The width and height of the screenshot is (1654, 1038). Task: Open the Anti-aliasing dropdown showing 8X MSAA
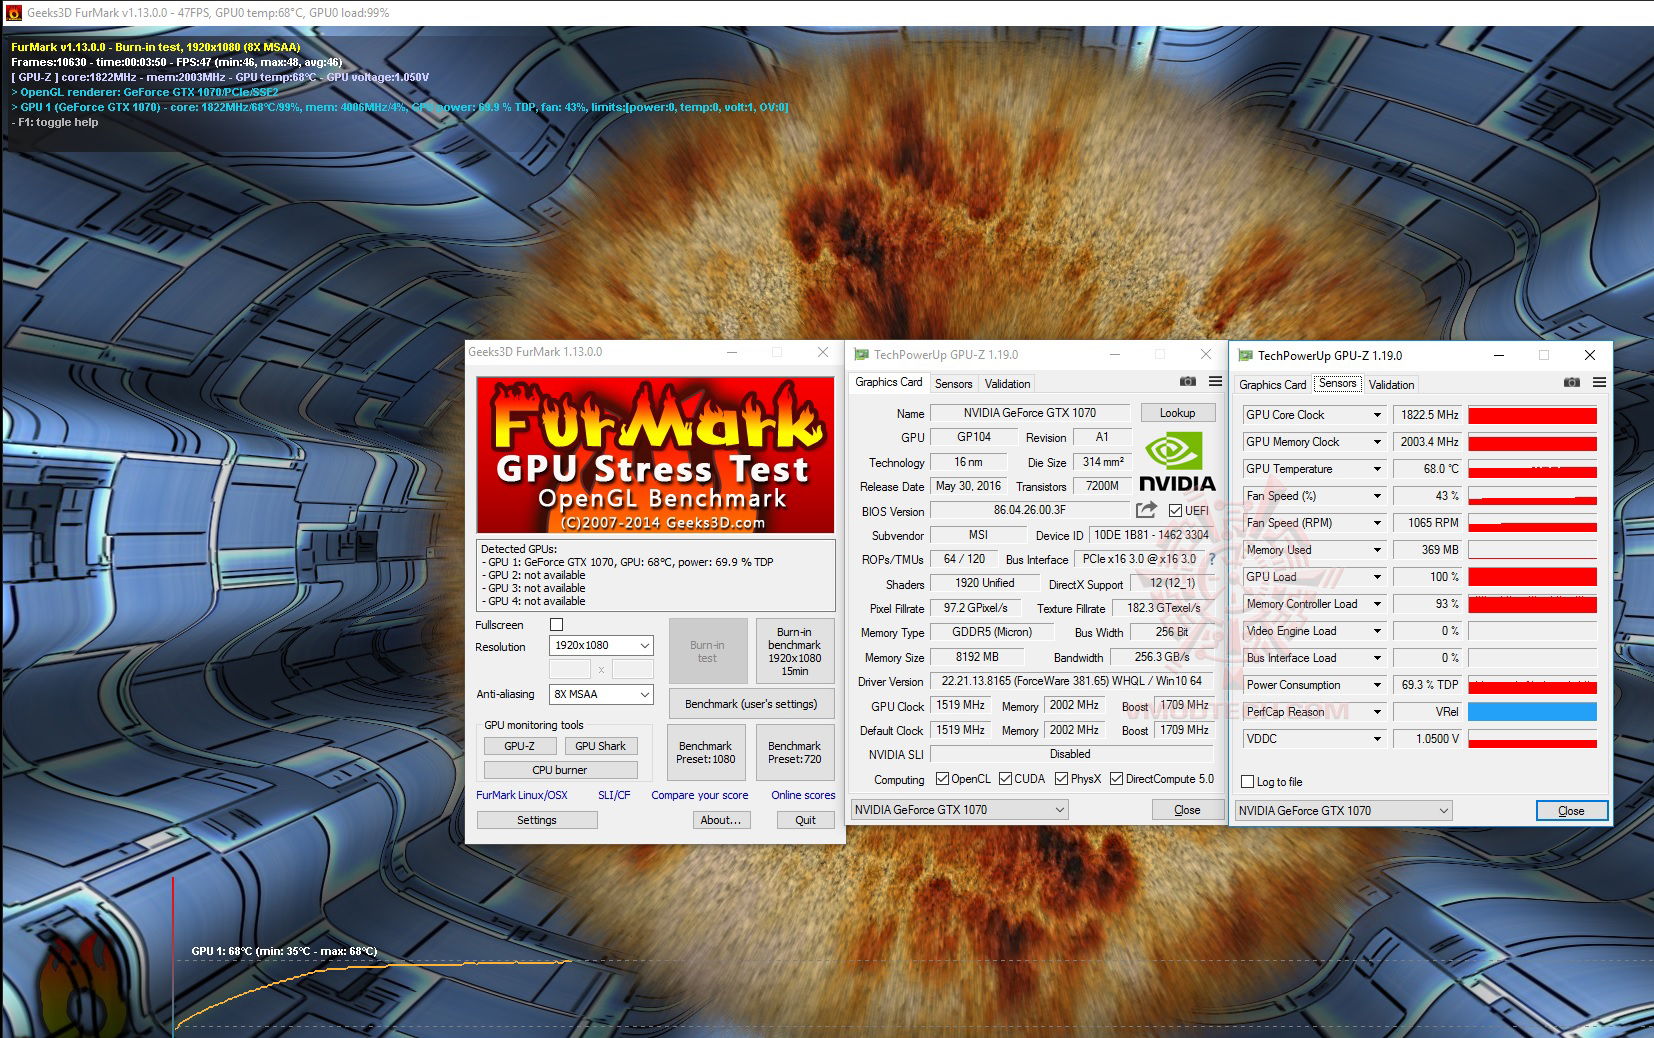(601, 694)
